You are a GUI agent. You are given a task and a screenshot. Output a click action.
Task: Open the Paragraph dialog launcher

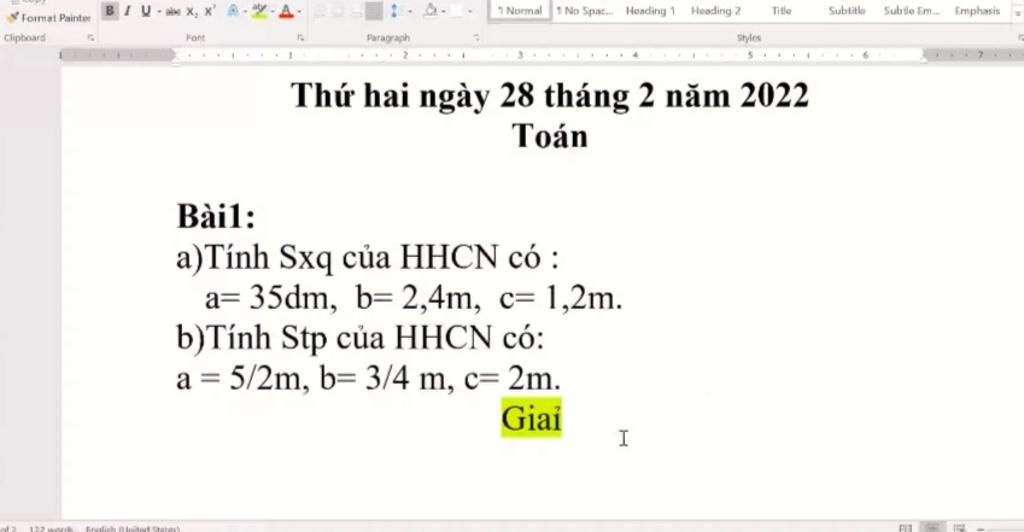coord(476,38)
